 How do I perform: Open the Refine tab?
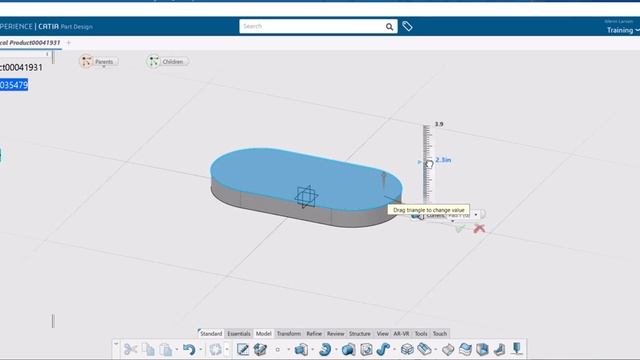tap(314, 333)
